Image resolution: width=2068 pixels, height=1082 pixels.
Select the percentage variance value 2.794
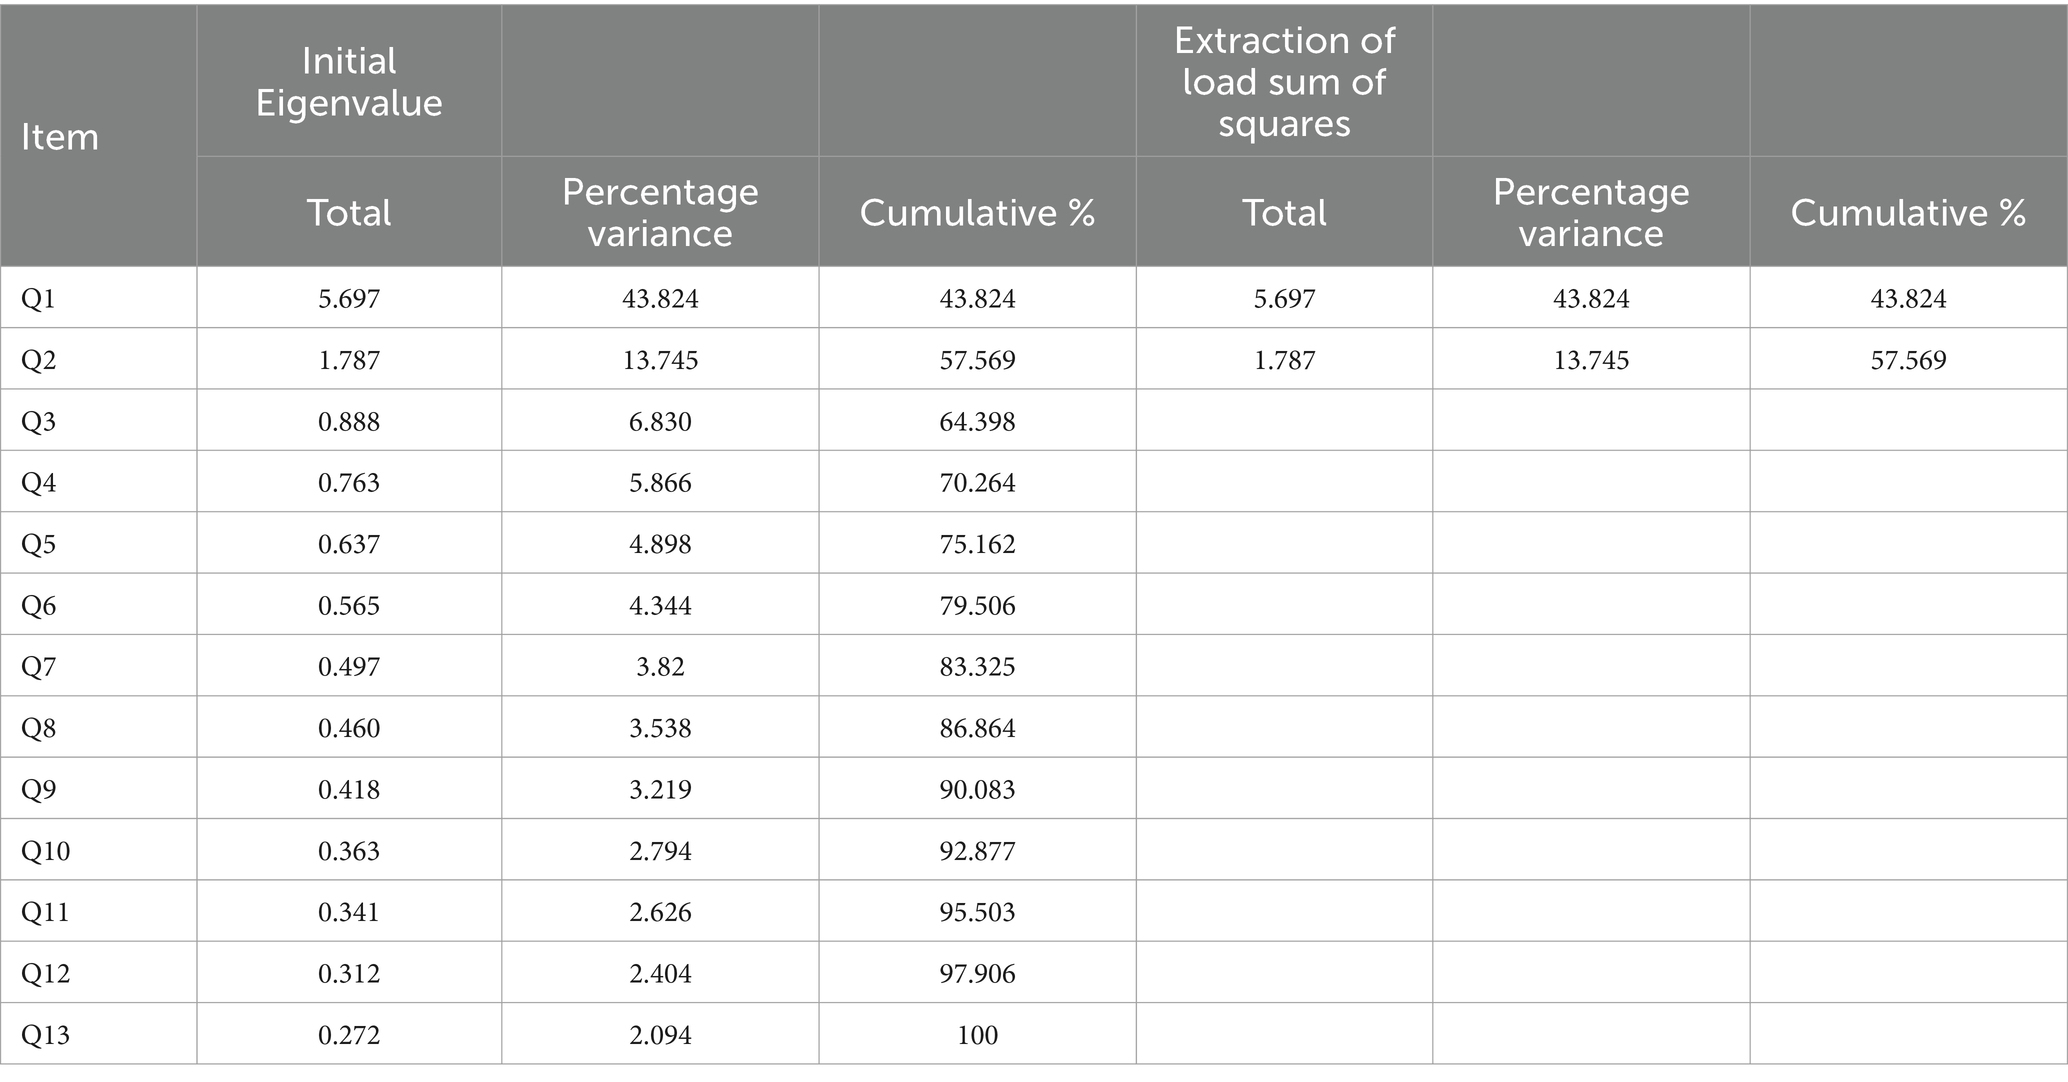(x=660, y=851)
